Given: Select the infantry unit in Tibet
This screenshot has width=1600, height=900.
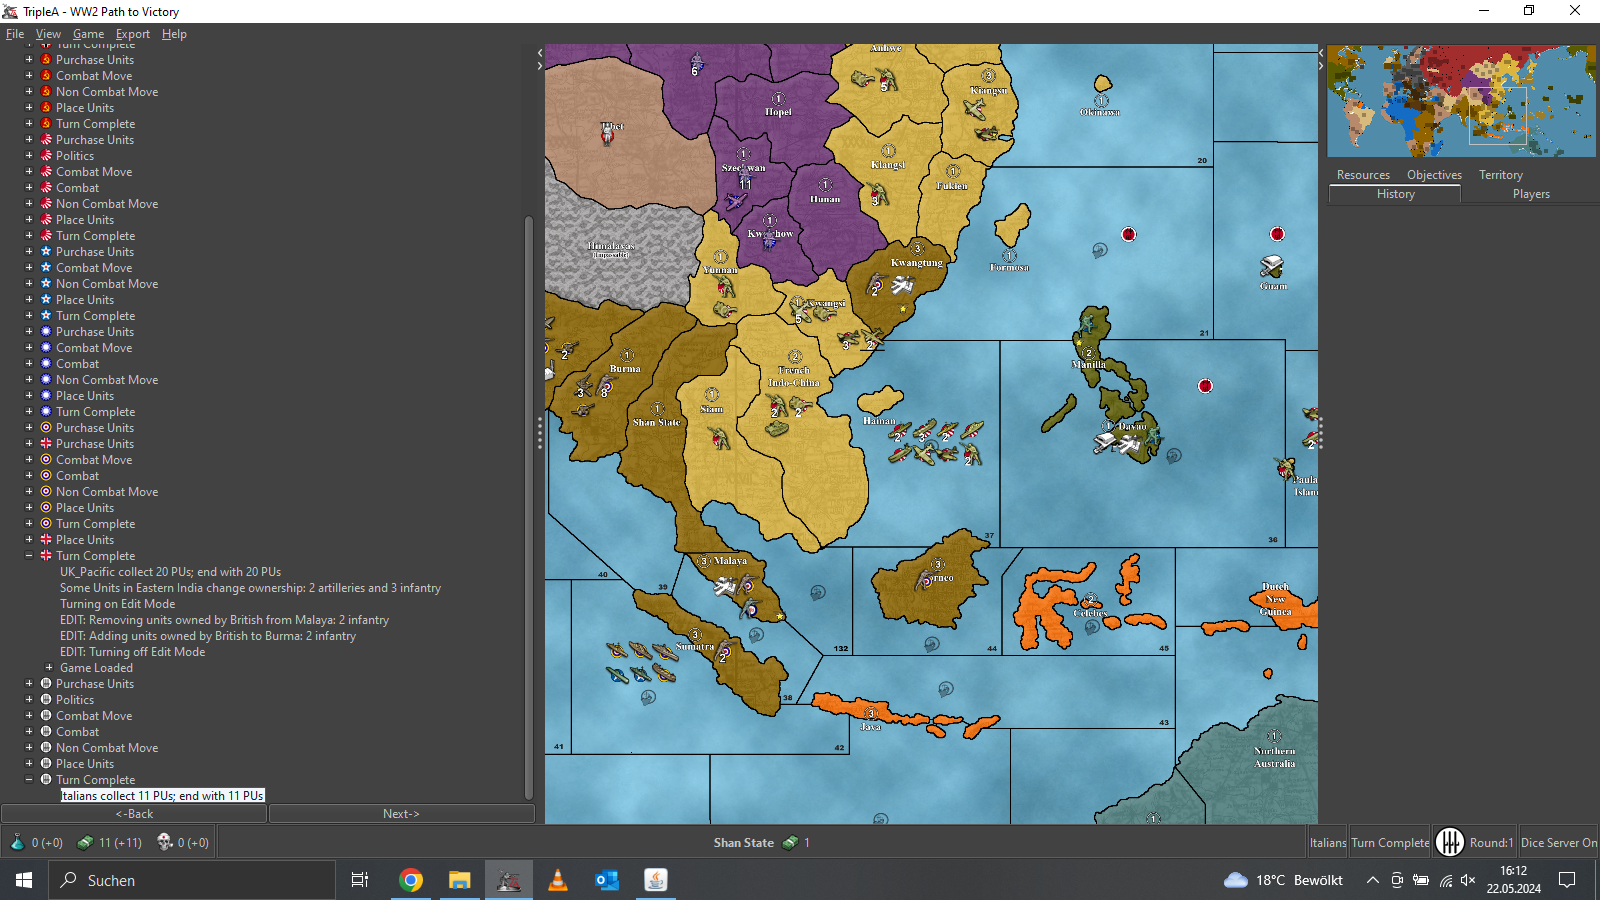Looking at the screenshot, I should [x=608, y=135].
